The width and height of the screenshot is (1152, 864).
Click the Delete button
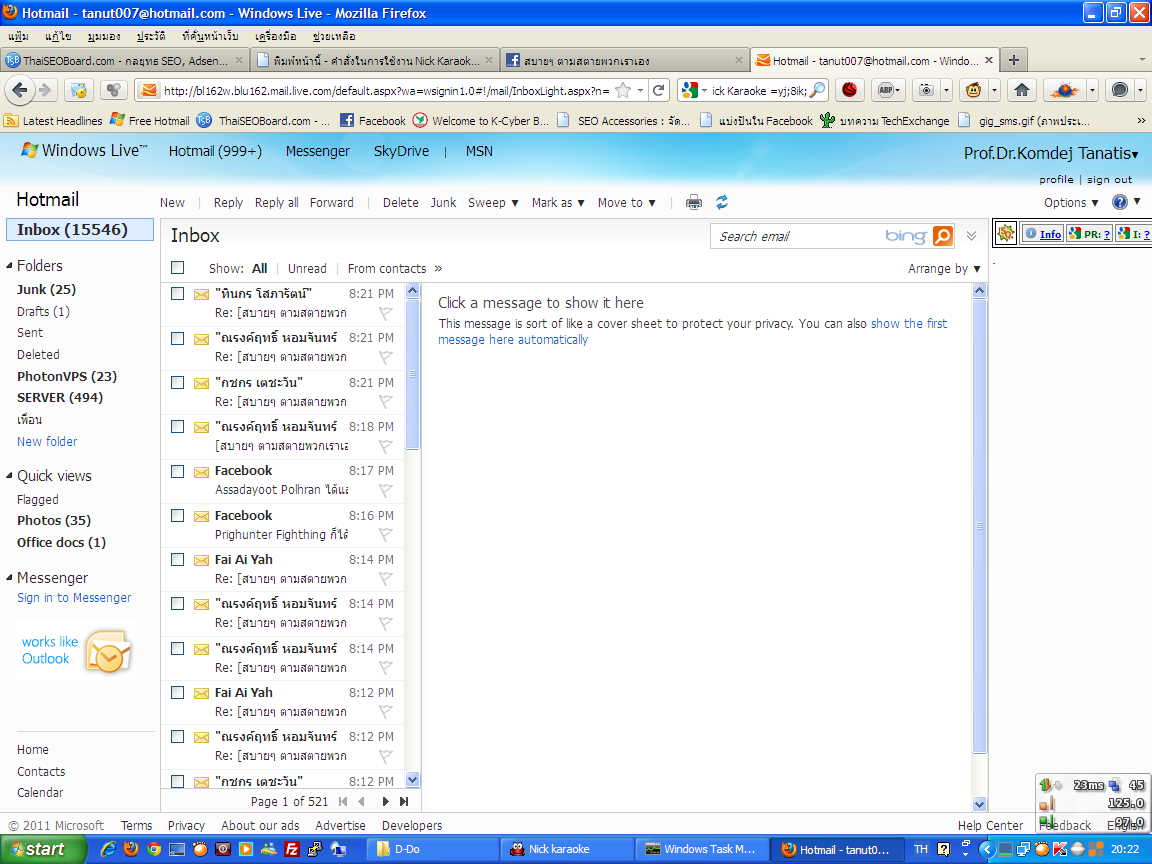(x=400, y=203)
